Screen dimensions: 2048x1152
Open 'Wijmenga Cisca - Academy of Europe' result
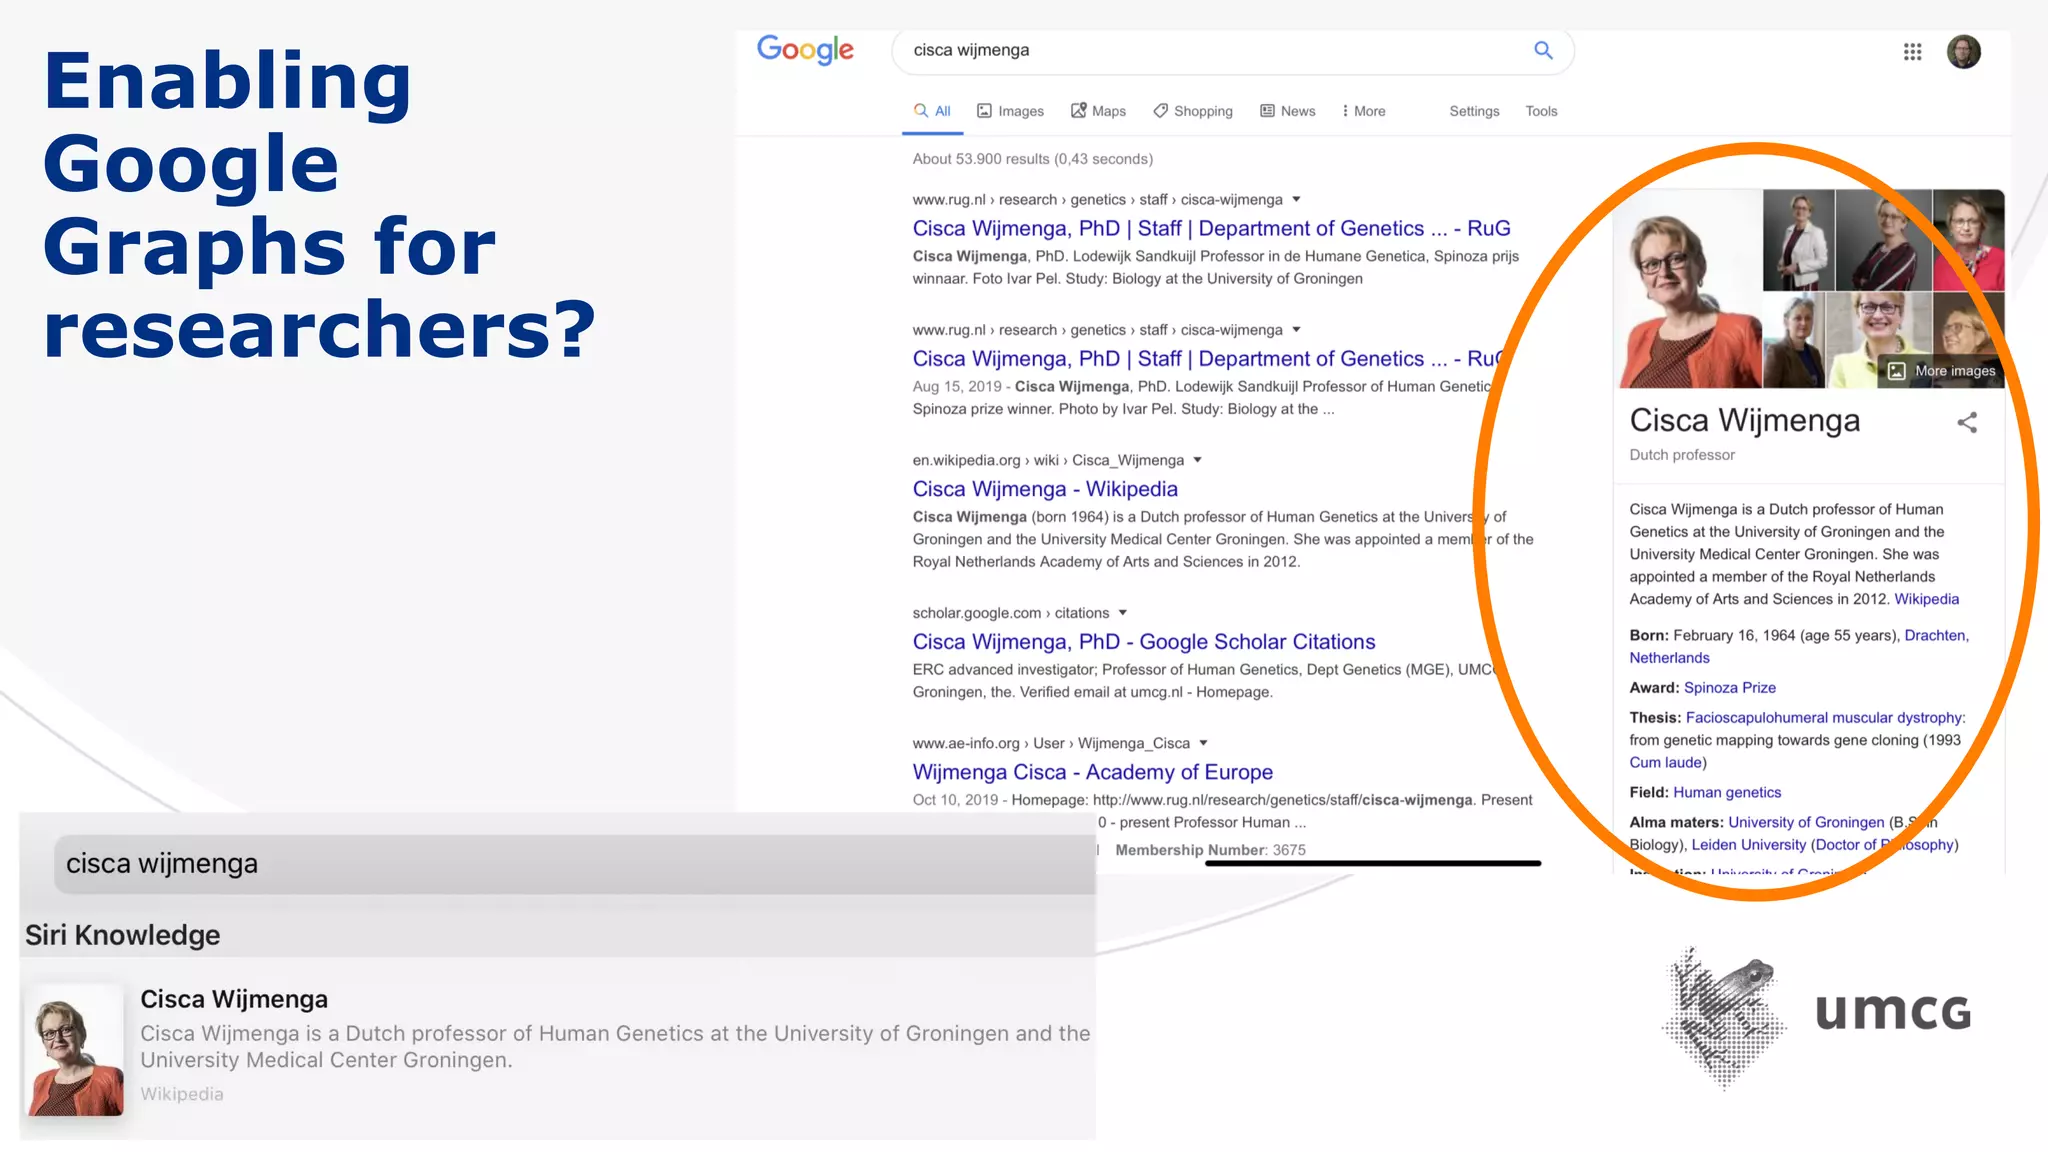pos(1092,772)
